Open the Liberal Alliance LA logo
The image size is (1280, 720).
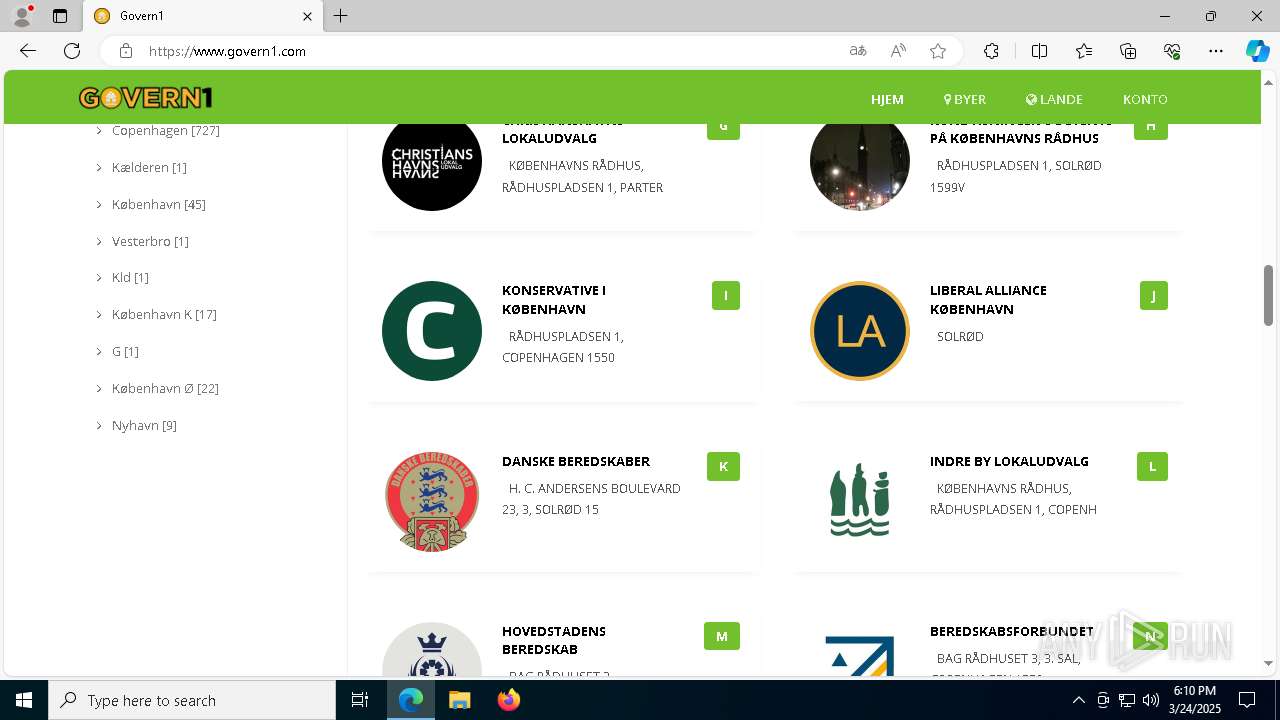pos(860,331)
